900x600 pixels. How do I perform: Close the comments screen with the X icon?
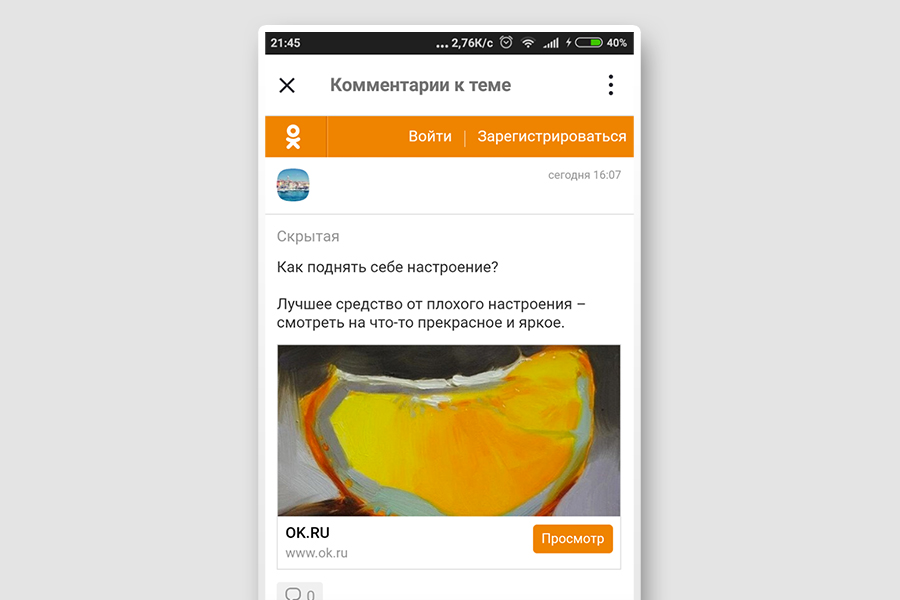coord(287,86)
